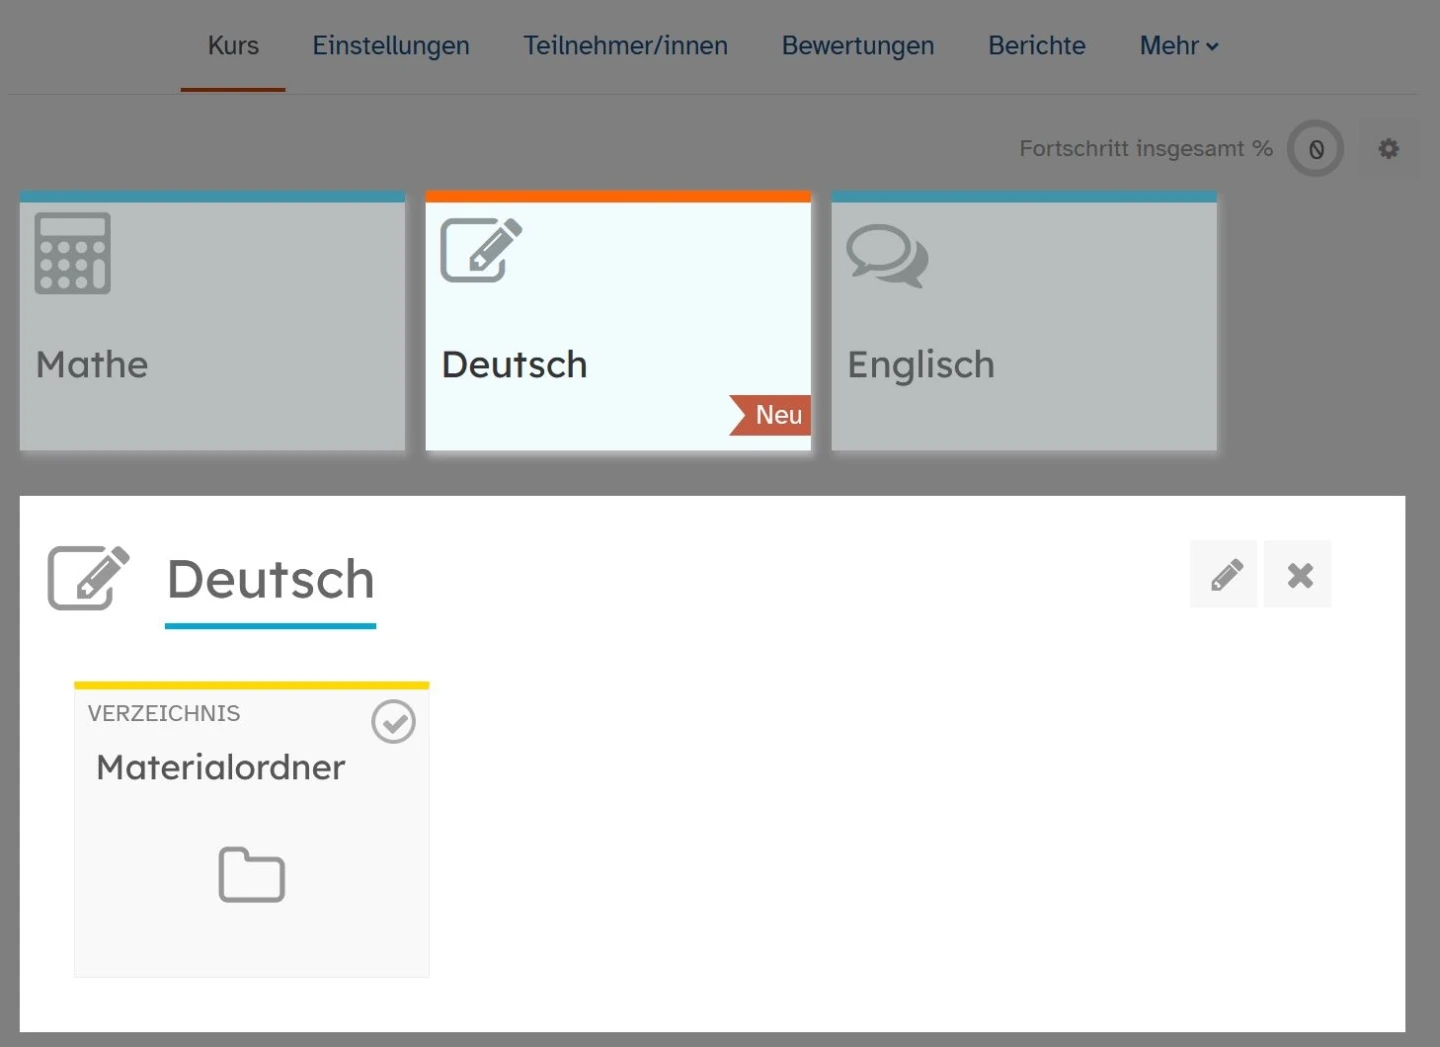Screen dimensions: 1440x1047
Task: Go to the Bewertungen tab
Action: point(858,46)
